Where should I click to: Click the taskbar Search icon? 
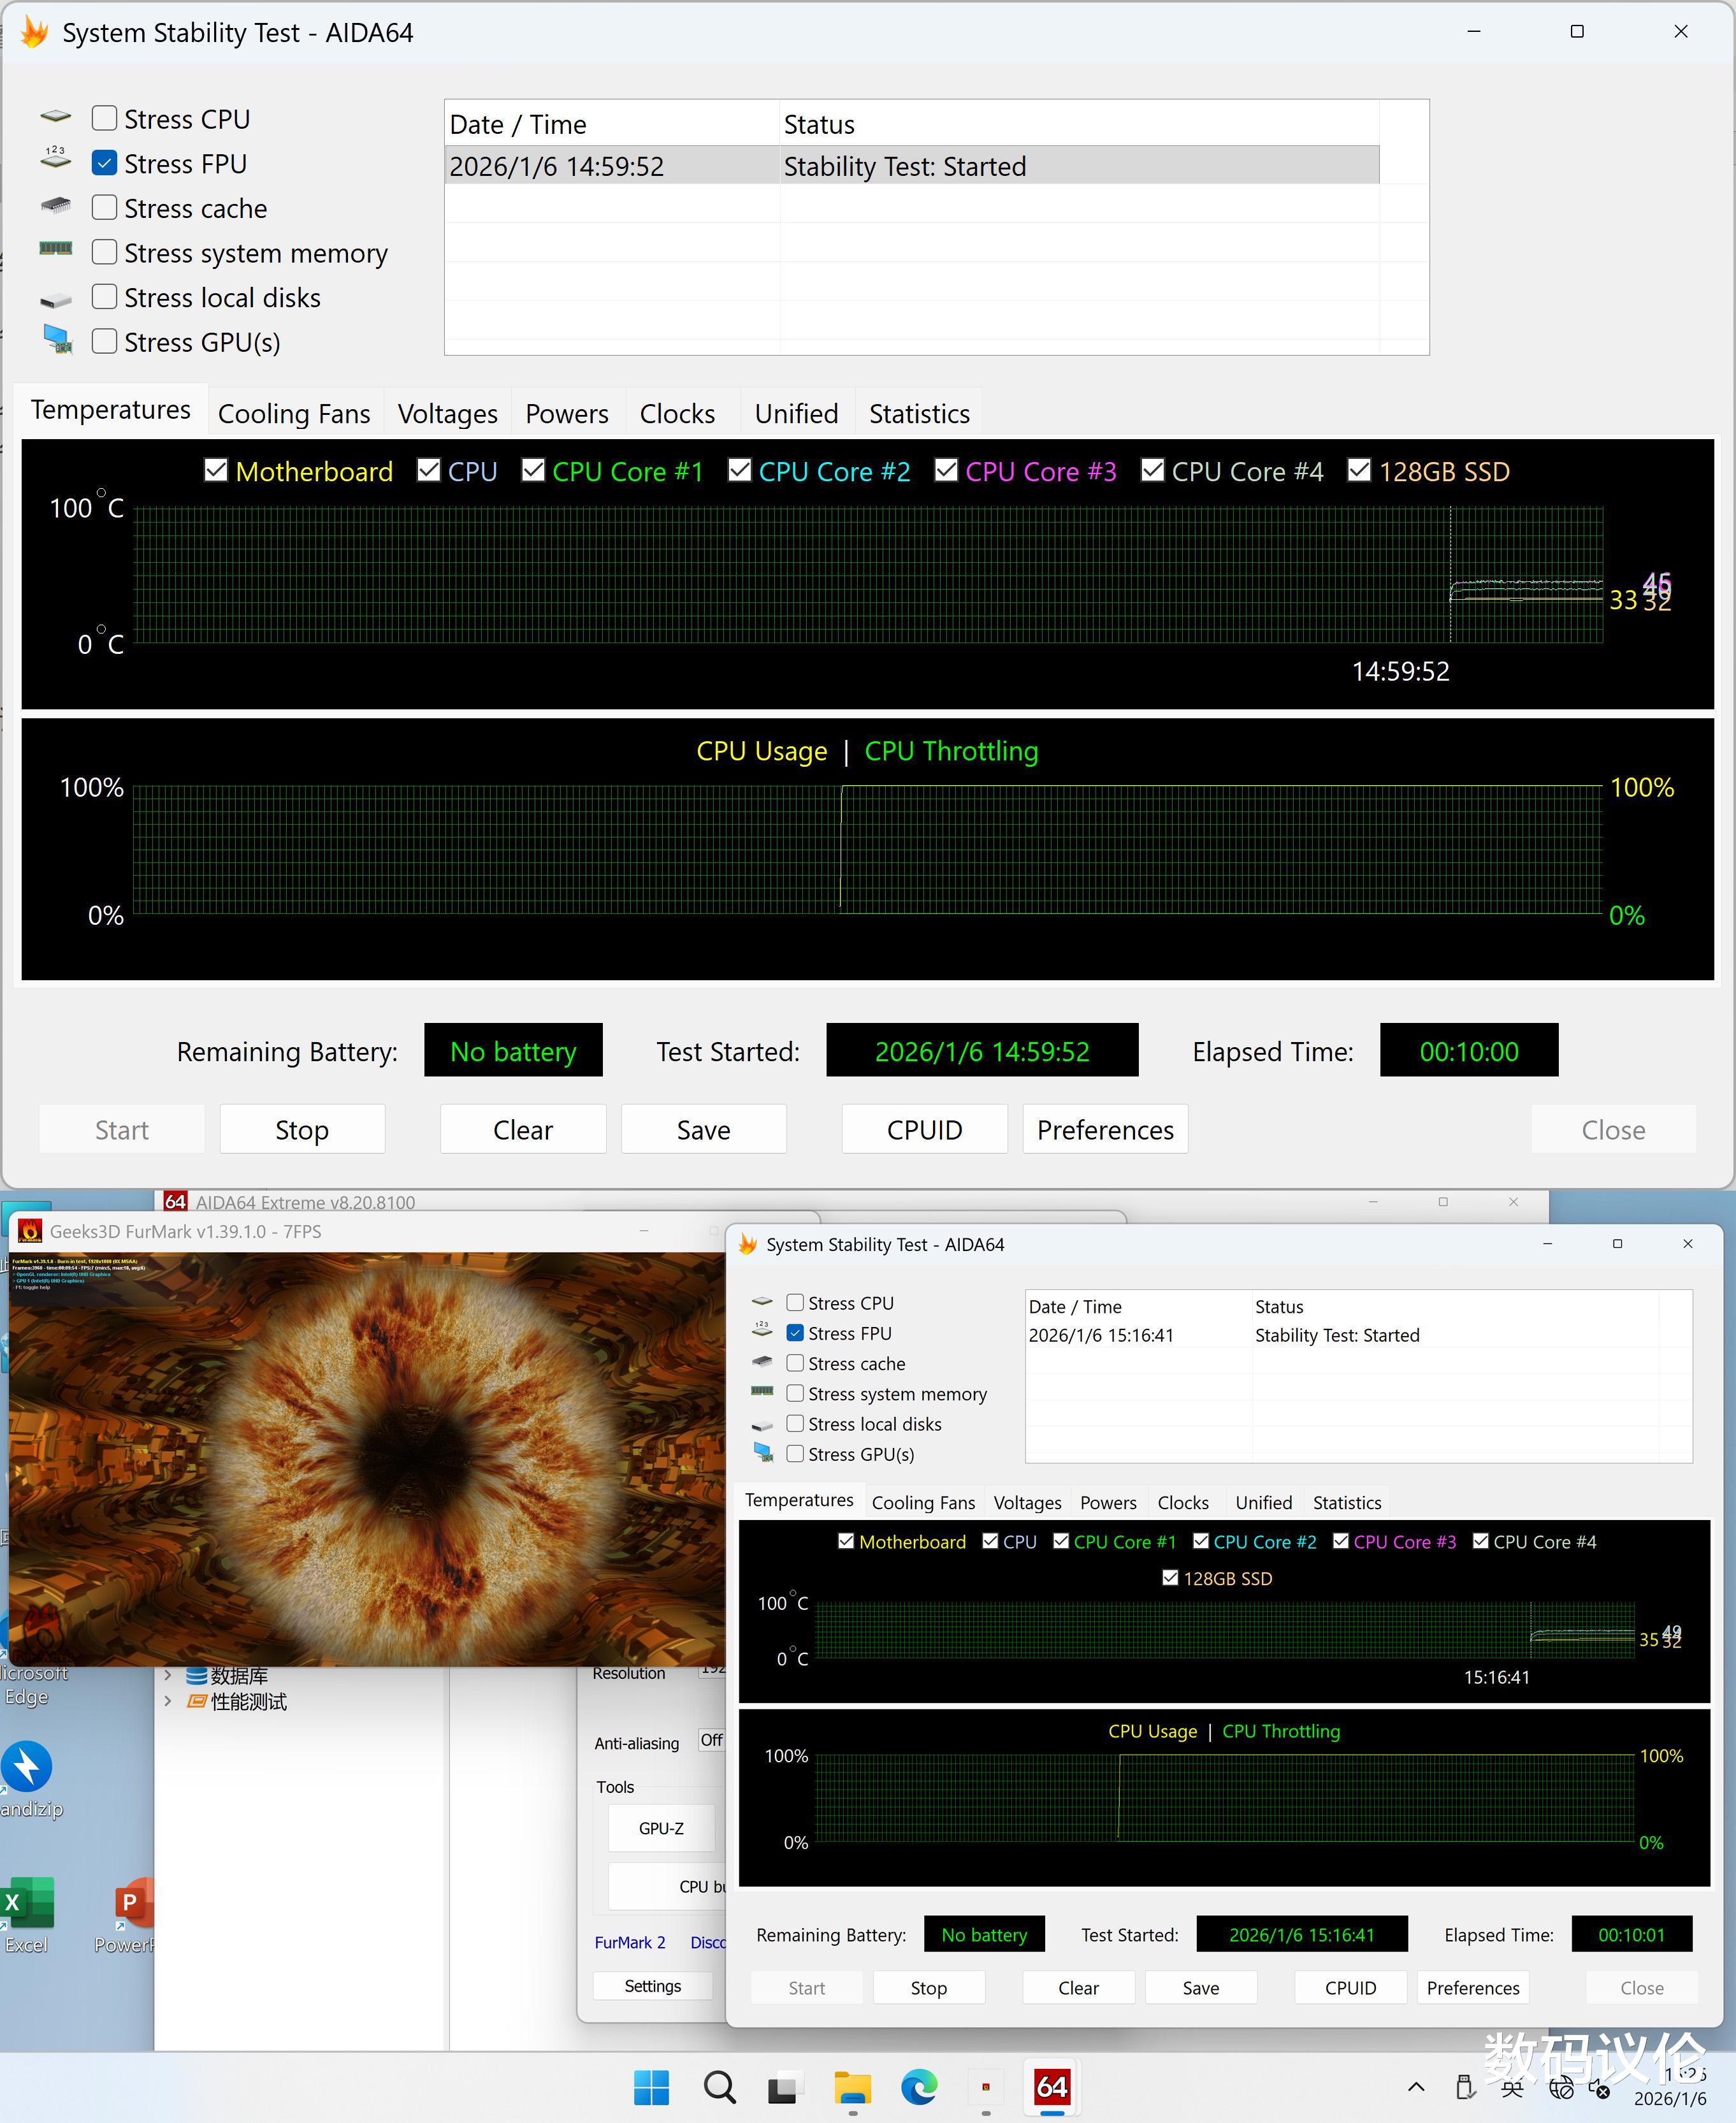719,2087
